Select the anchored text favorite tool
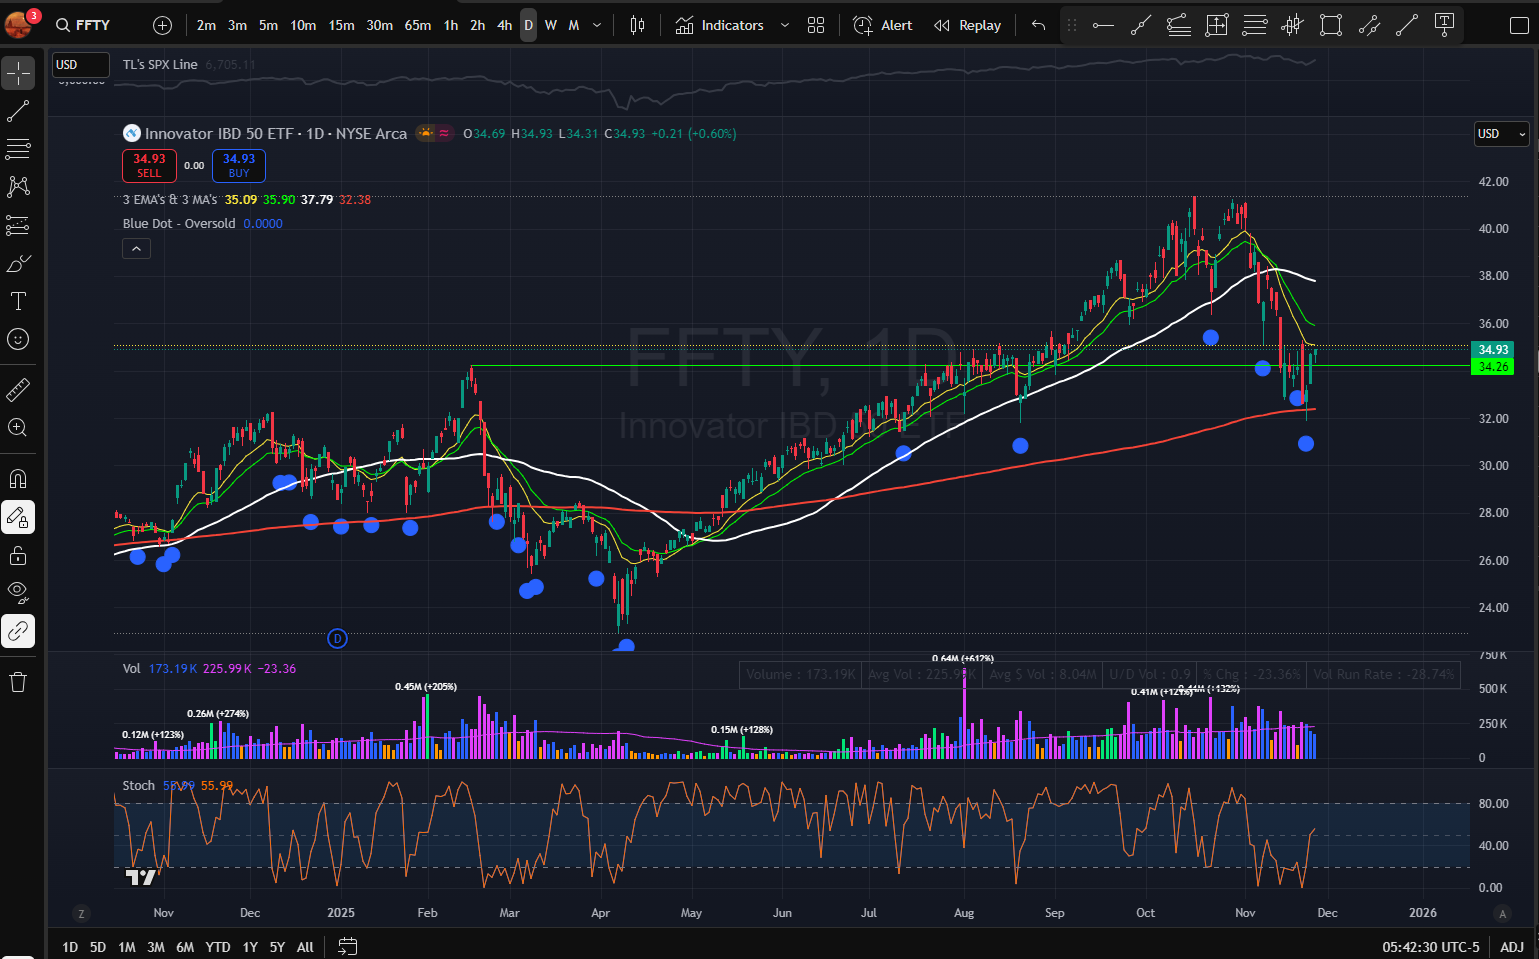This screenshot has width=1539, height=959. click(1444, 25)
